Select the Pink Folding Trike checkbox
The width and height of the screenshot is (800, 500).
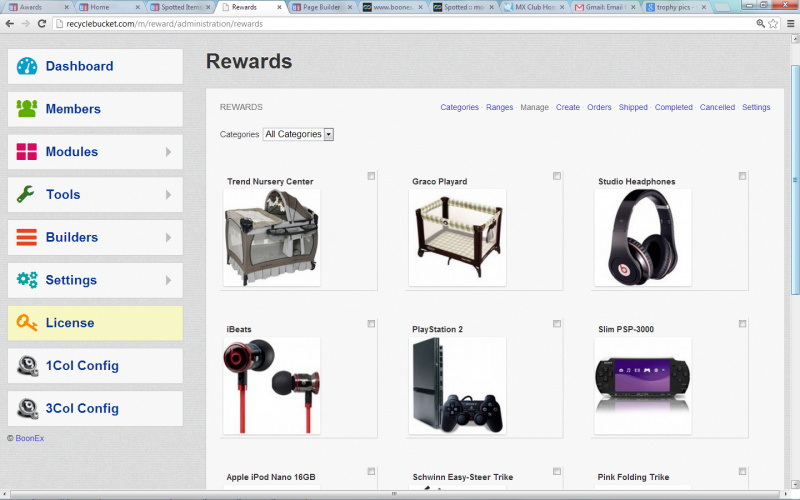[x=742, y=471]
